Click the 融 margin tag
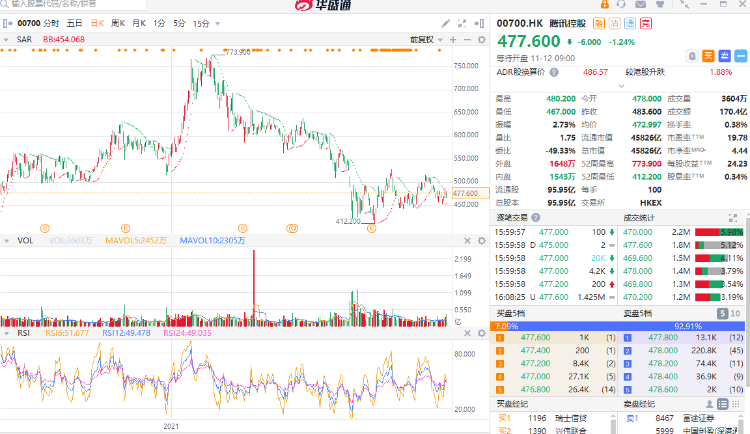Image resolution: width=750 pixels, height=434 pixels. [x=599, y=23]
